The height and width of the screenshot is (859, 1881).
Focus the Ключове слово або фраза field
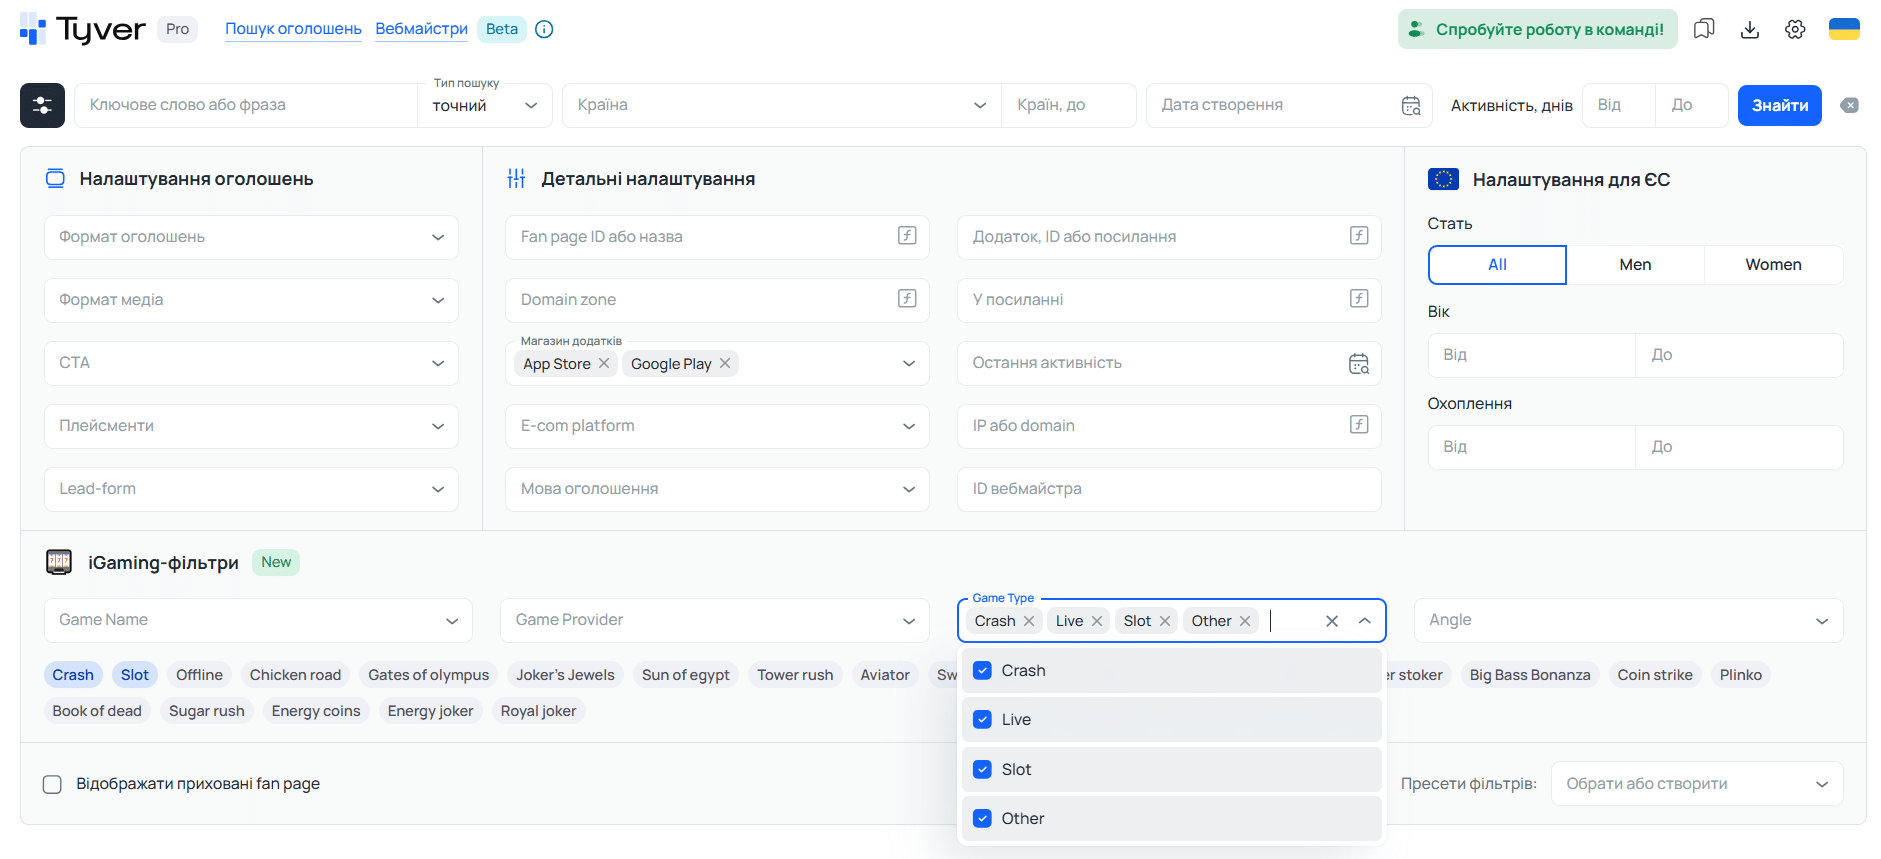pyautogui.click(x=246, y=105)
